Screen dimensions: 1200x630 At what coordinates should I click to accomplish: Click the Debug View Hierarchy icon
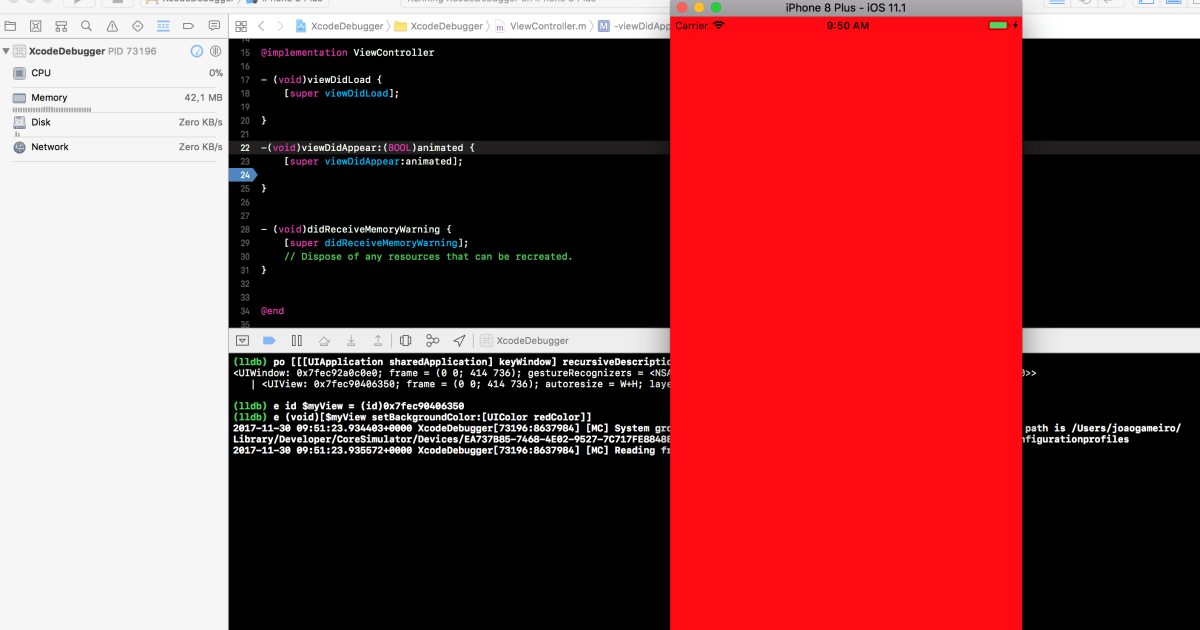click(405, 341)
